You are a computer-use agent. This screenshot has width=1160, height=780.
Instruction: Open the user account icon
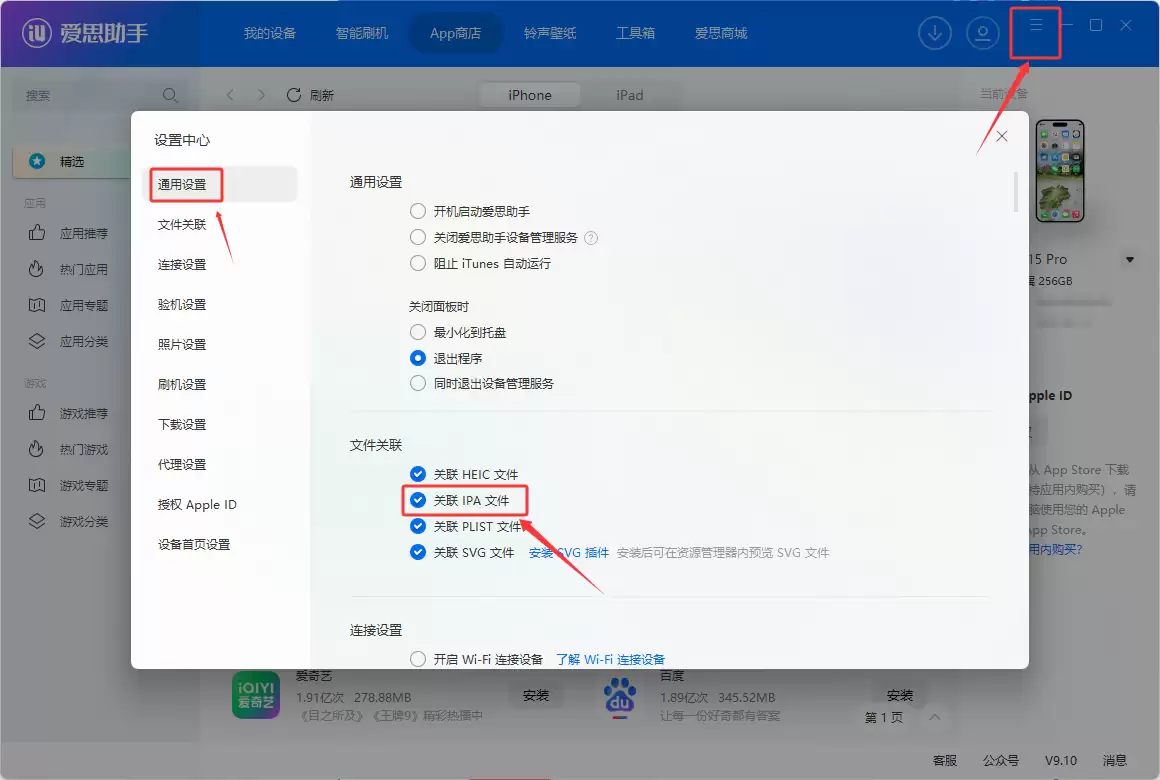[x=982, y=33]
